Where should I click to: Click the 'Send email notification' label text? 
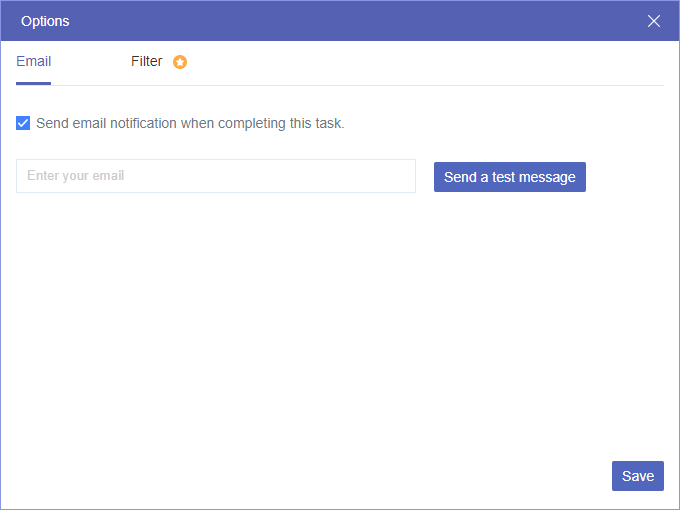click(190, 124)
